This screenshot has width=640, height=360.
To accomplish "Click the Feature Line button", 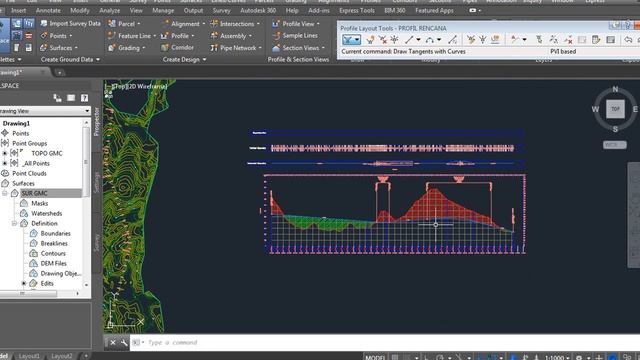I will (131, 36).
